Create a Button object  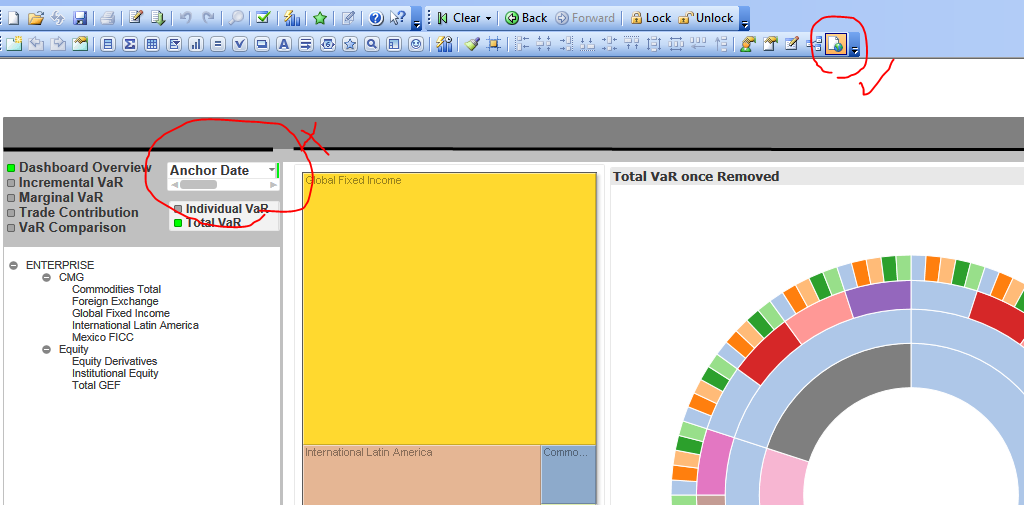tap(262, 44)
